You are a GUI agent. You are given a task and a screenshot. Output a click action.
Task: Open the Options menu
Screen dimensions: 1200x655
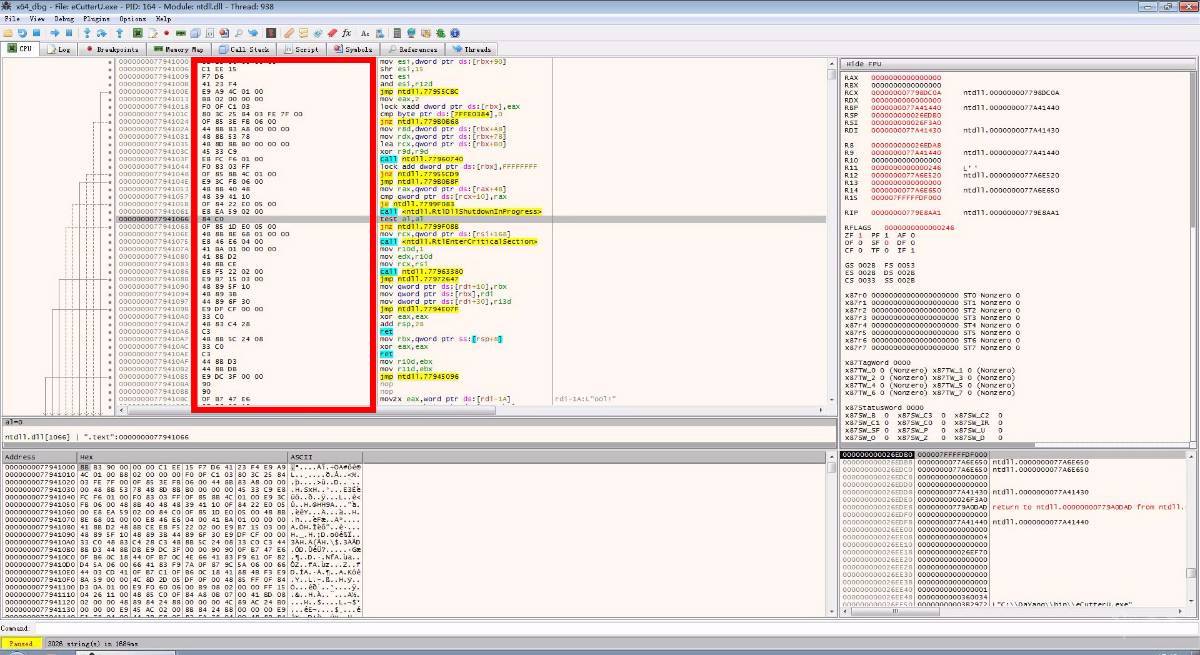pos(132,19)
